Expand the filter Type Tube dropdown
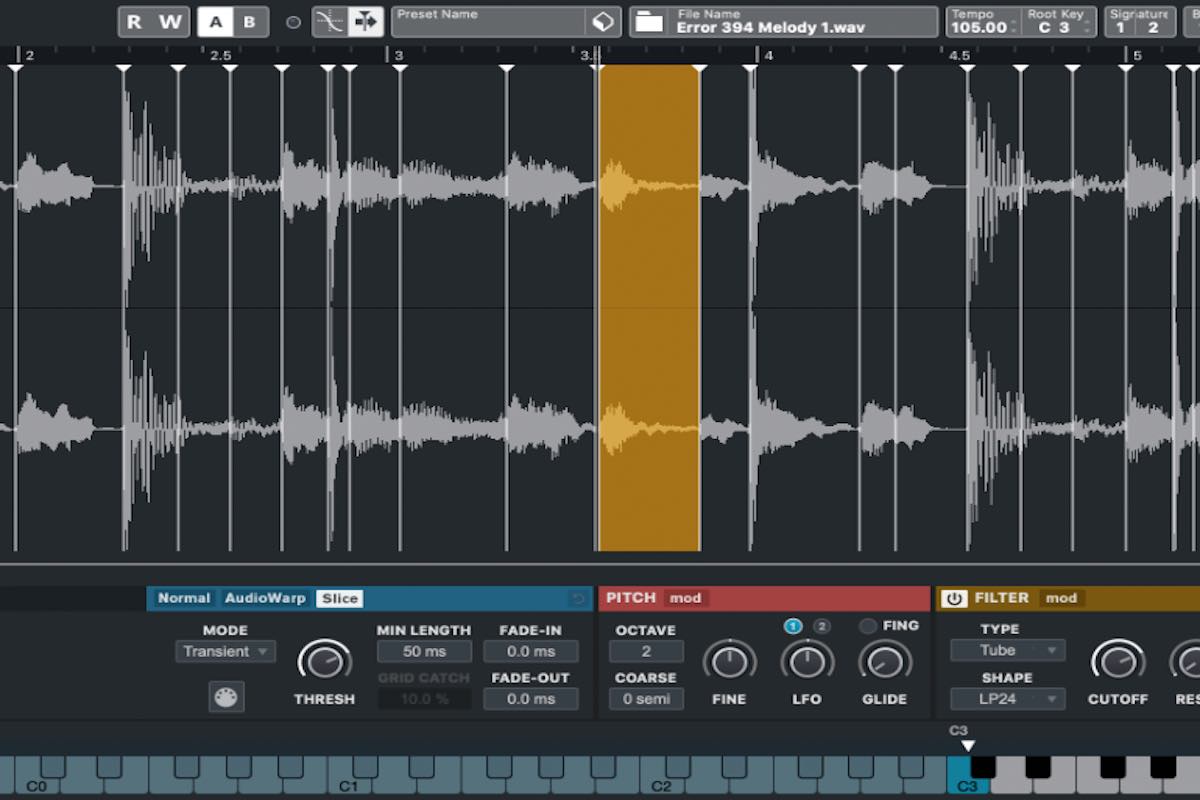 tap(1007, 650)
